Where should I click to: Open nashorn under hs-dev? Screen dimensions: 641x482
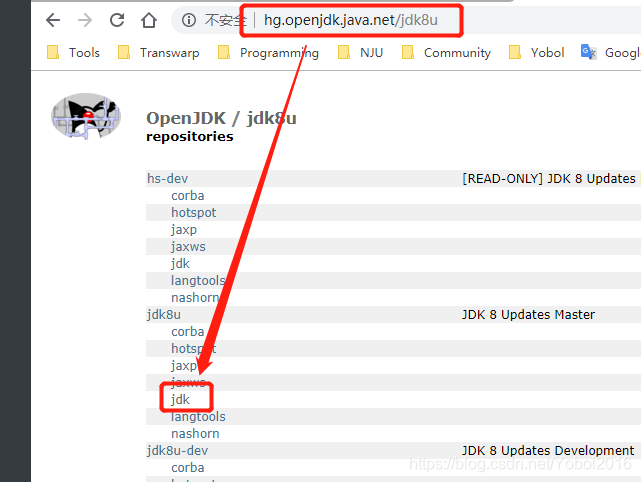195,298
